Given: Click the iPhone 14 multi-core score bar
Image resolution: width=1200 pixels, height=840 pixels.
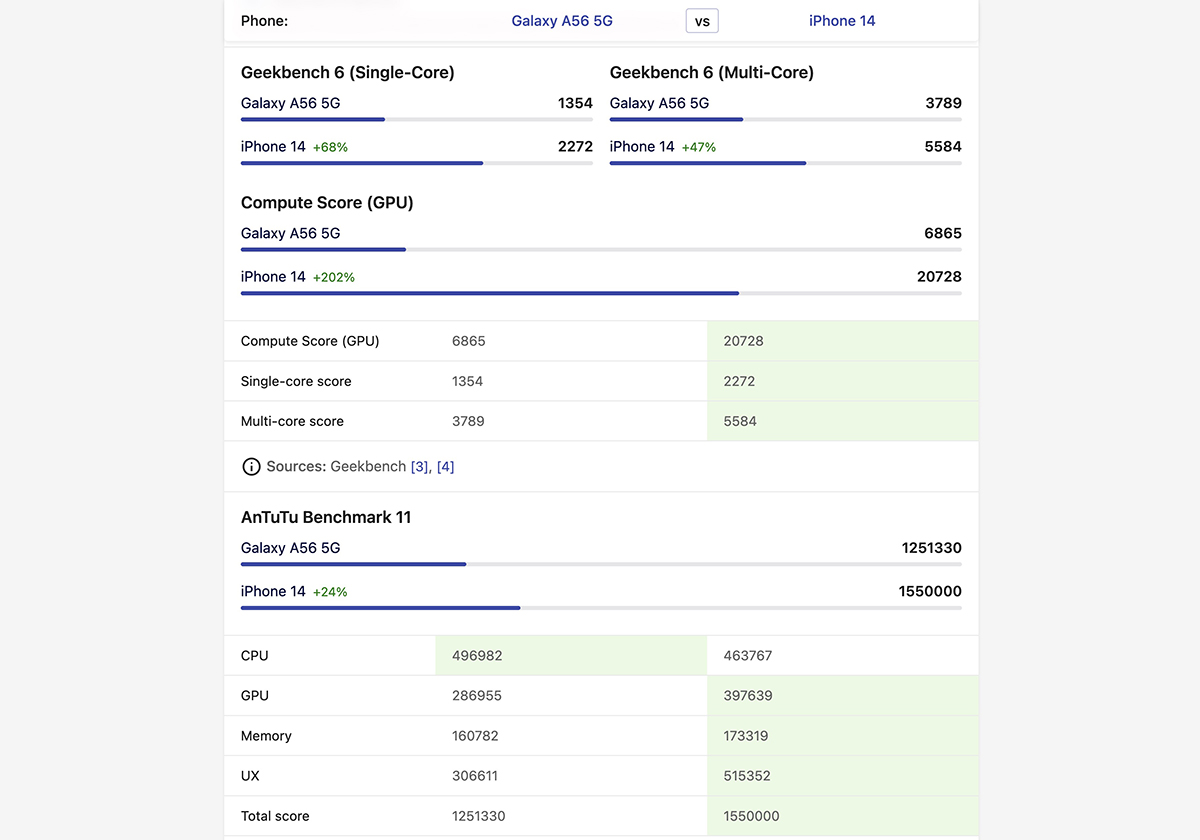Looking at the screenshot, I should [786, 163].
